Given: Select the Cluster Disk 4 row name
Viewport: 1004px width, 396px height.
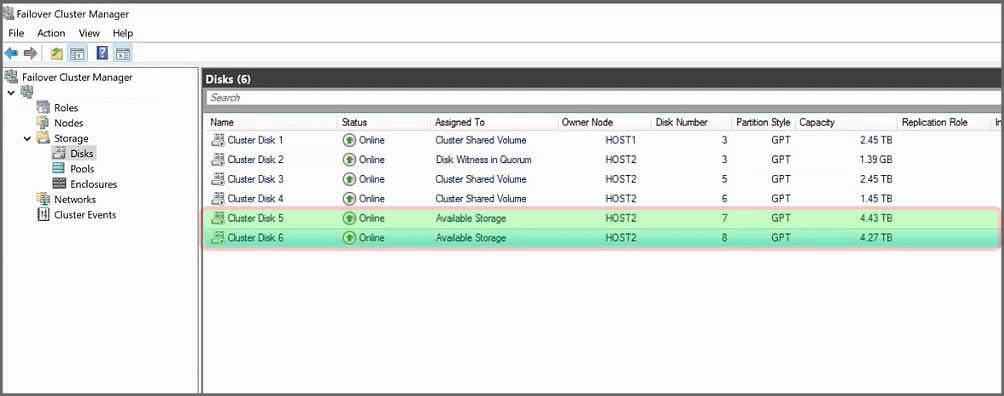Looking at the screenshot, I should coord(255,199).
